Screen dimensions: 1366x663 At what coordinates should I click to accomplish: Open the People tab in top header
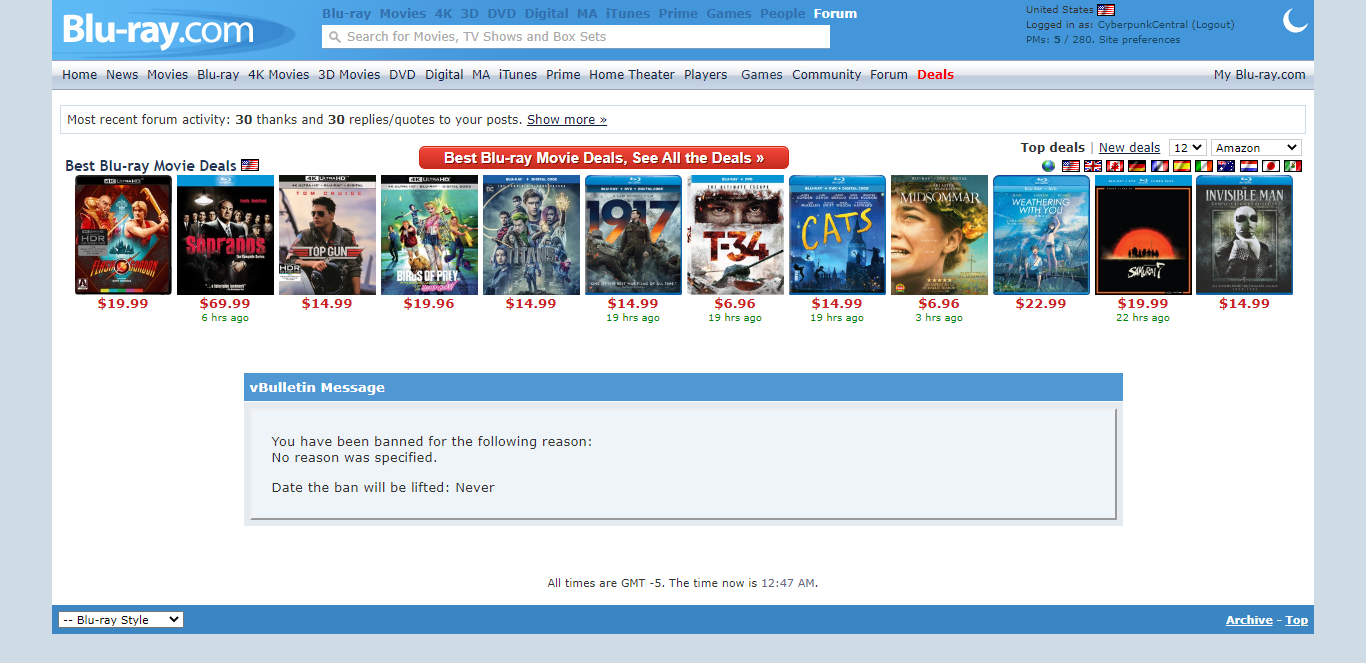(x=783, y=14)
